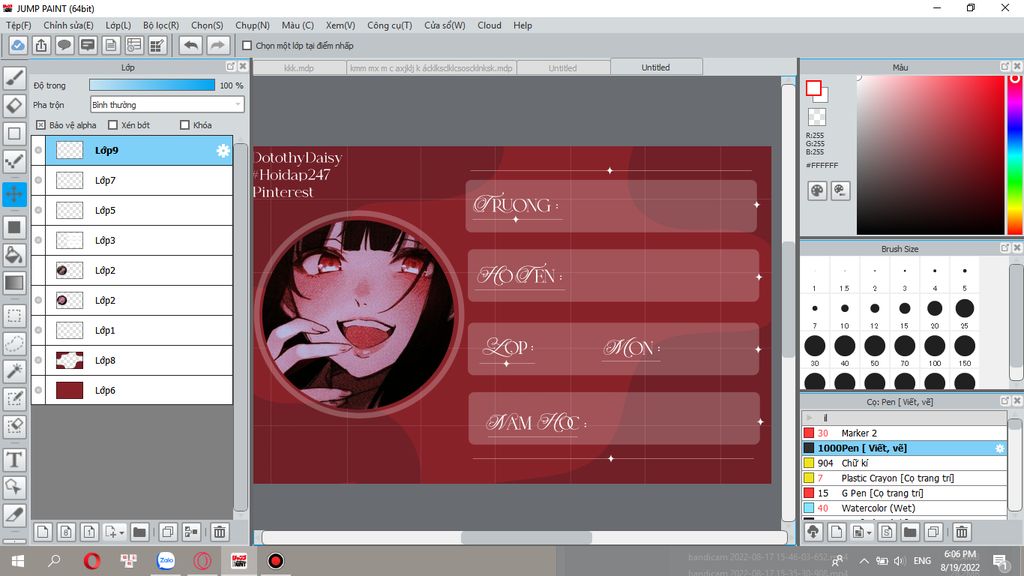Pick a hue on rainbow strip
Viewport: 1024px width, 576px height.
coord(1015,155)
